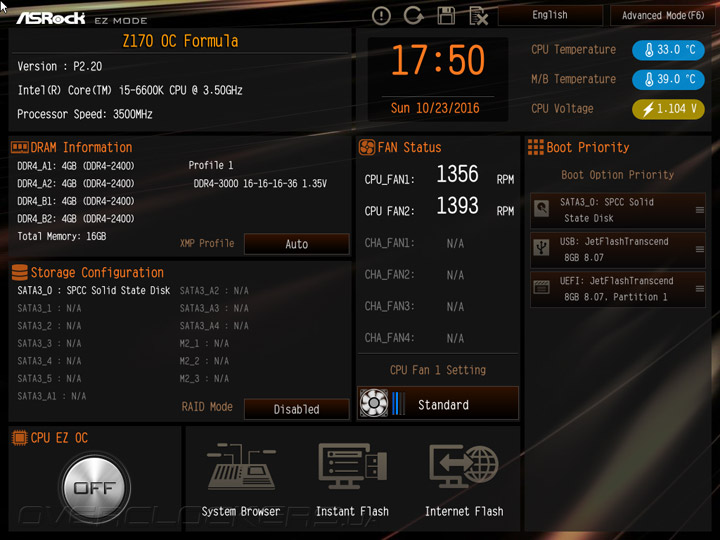Click the DDR4_A1: 4GB (DDR4-2400) entry
Image resolution: width=720 pixels, height=540 pixels.
coord(76,166)
